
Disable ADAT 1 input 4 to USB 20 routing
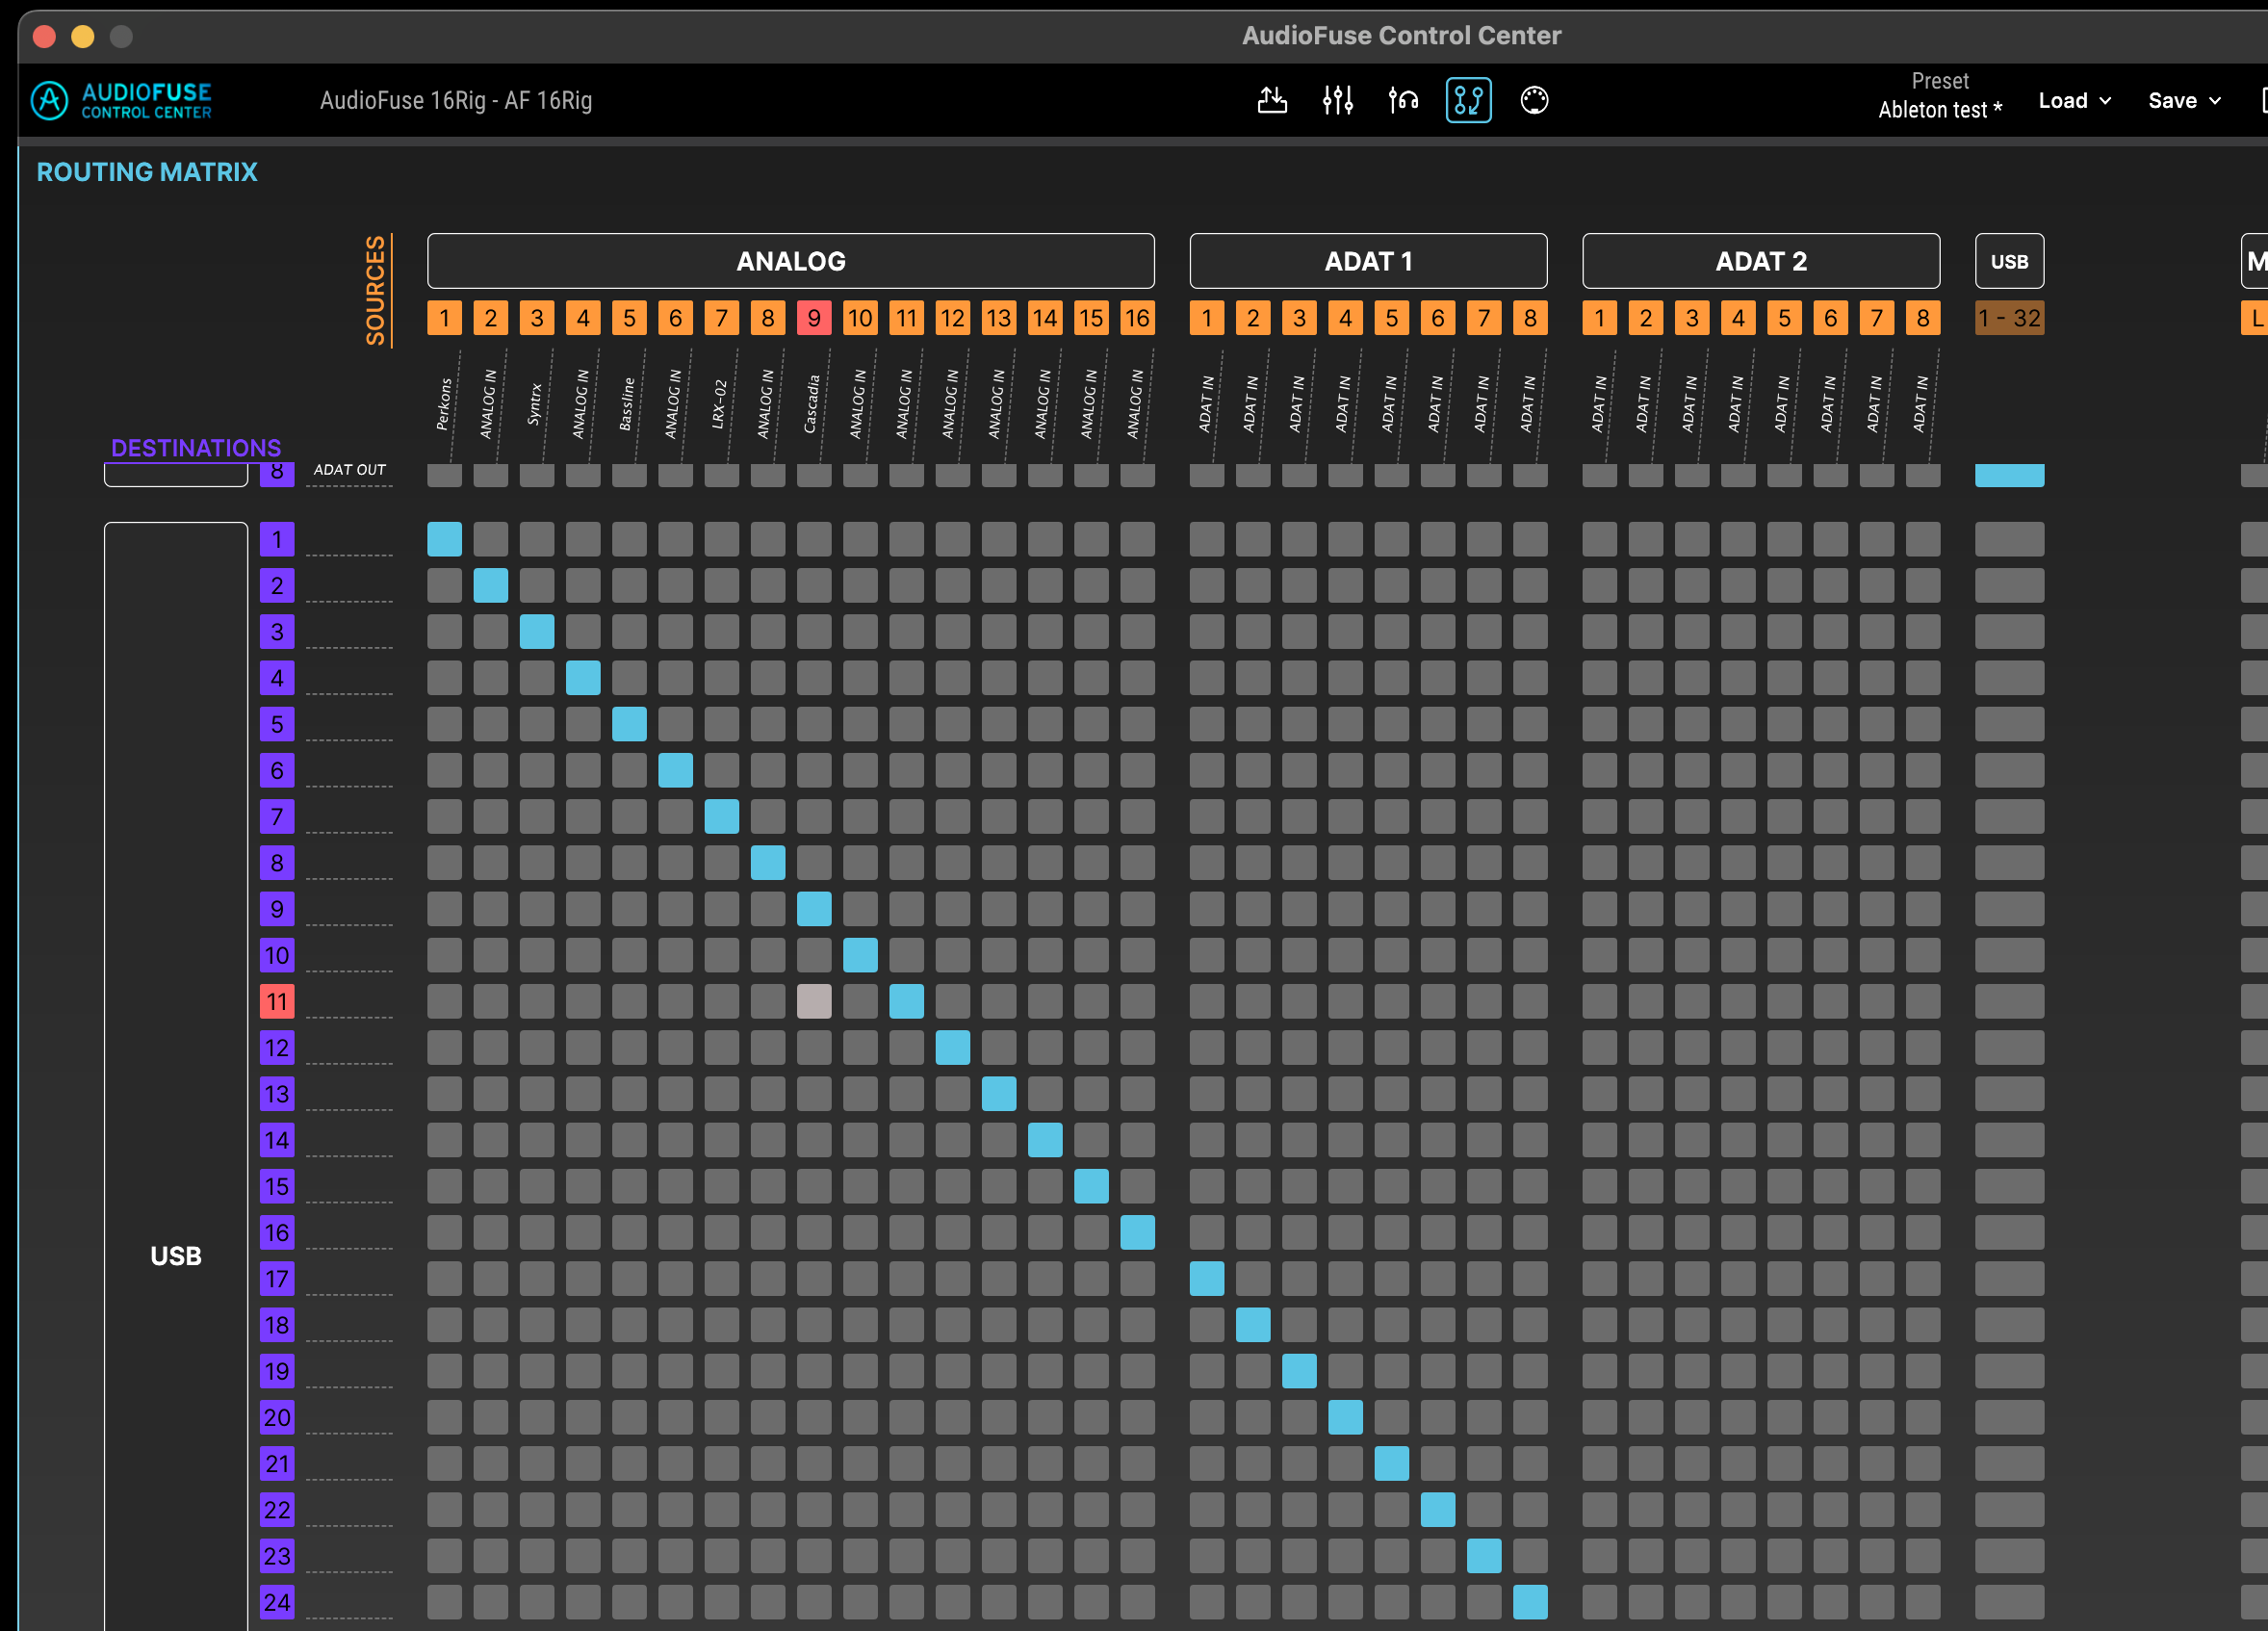pos(1345,1417)
